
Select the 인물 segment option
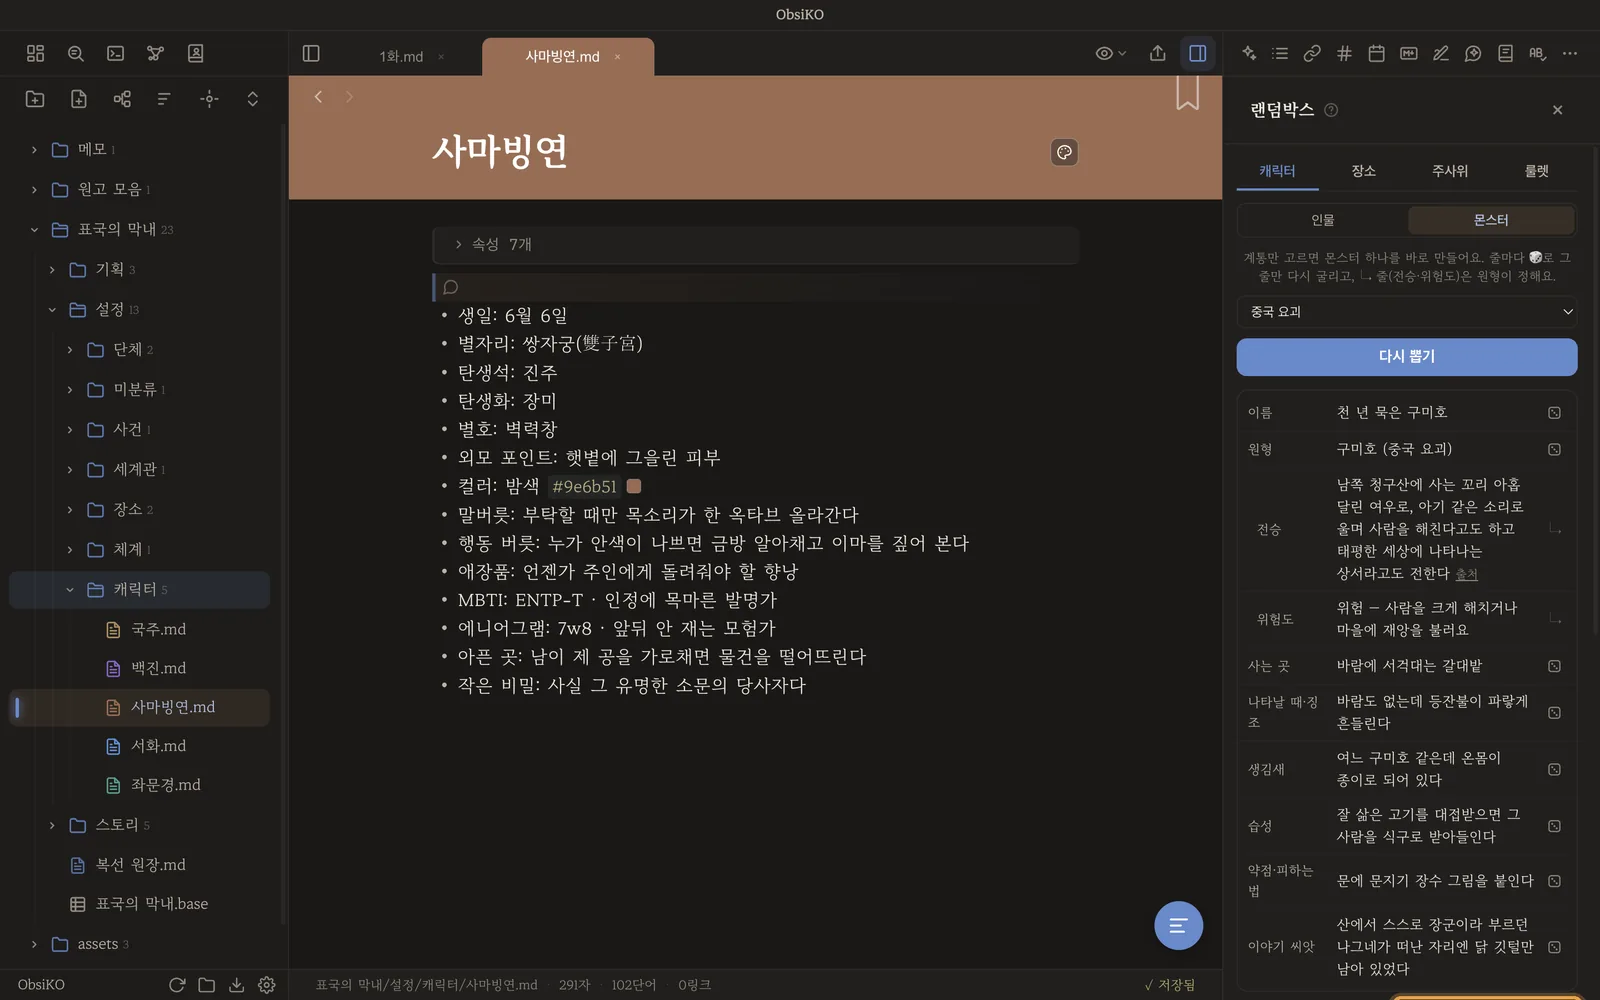click(1322, 220)
